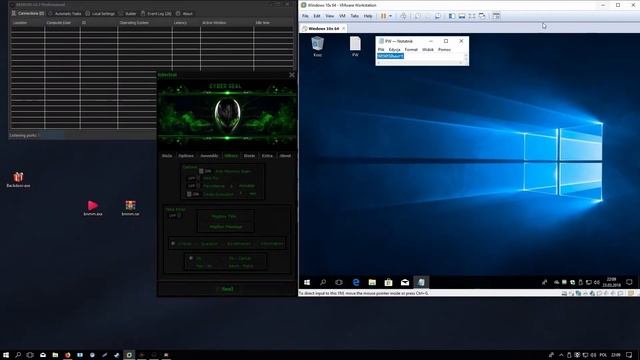
Task: Open Microsoft Store in the guest taskbar
Action: [x=389, y=282]
